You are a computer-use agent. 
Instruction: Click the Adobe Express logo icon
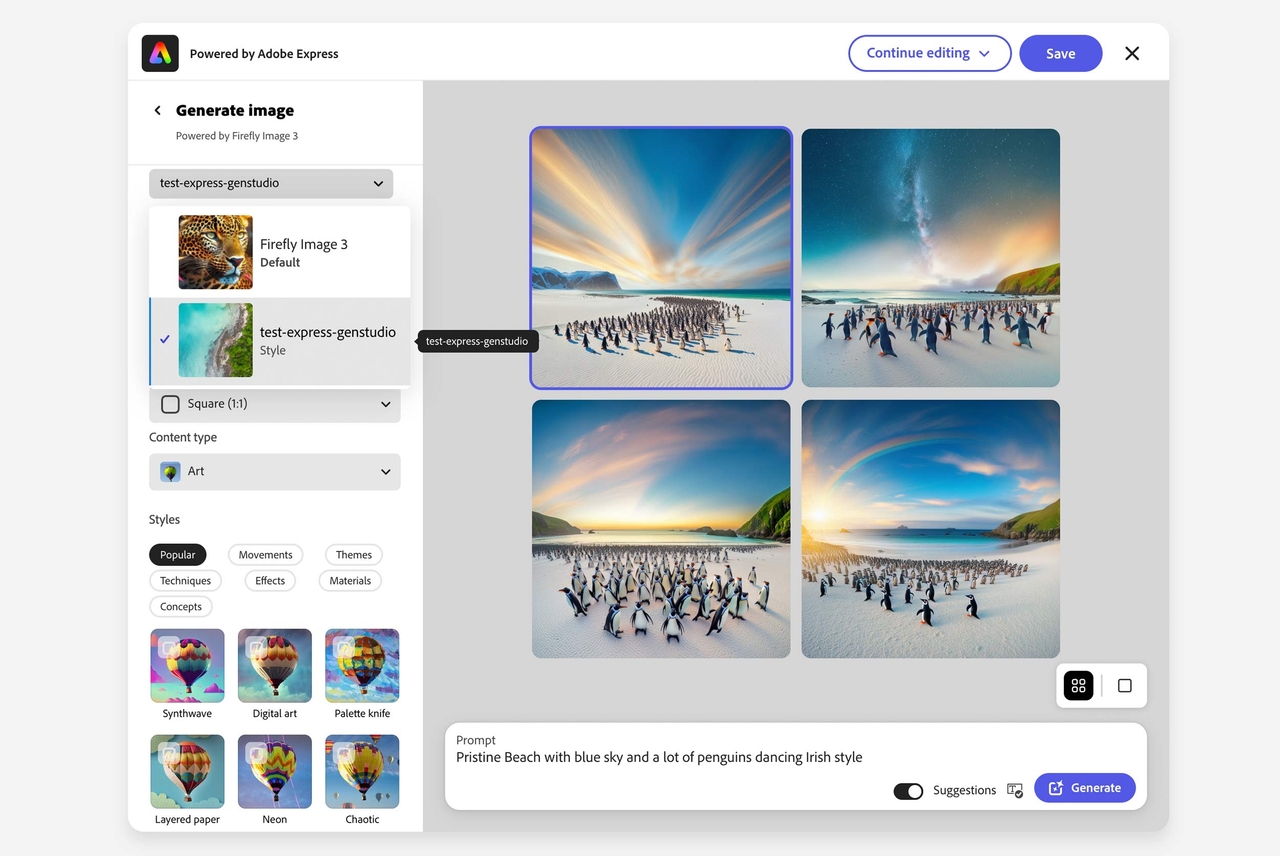(160, 54)
